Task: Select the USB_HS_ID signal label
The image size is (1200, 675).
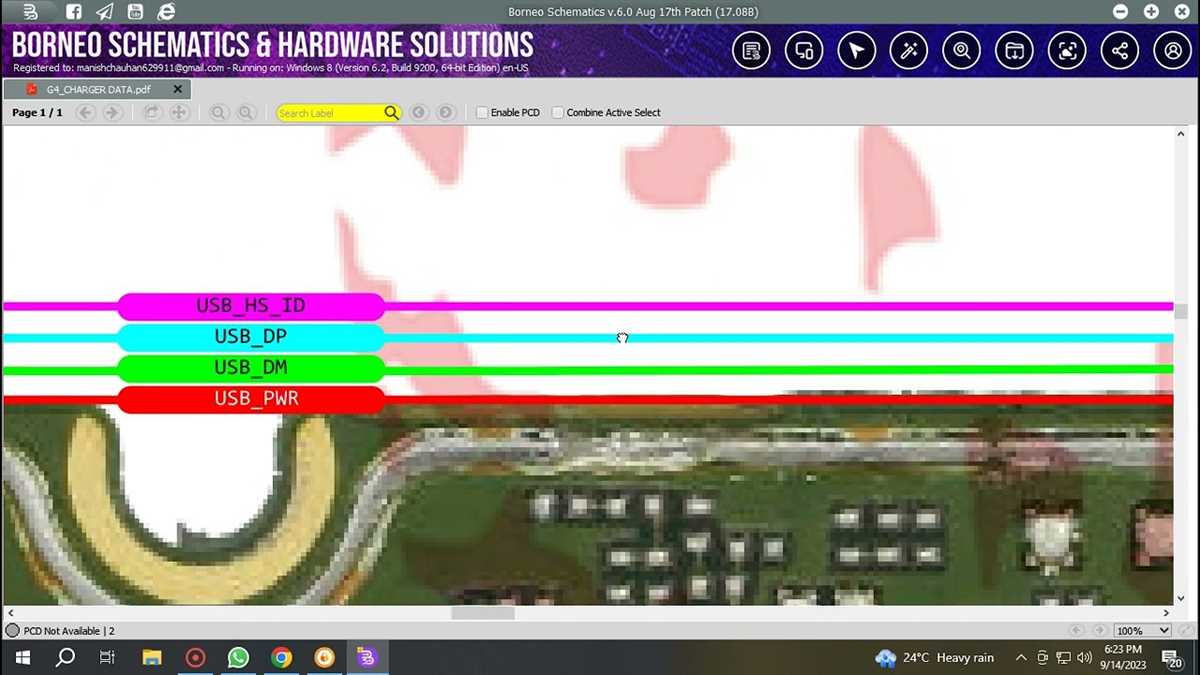Action: [251, 306]
